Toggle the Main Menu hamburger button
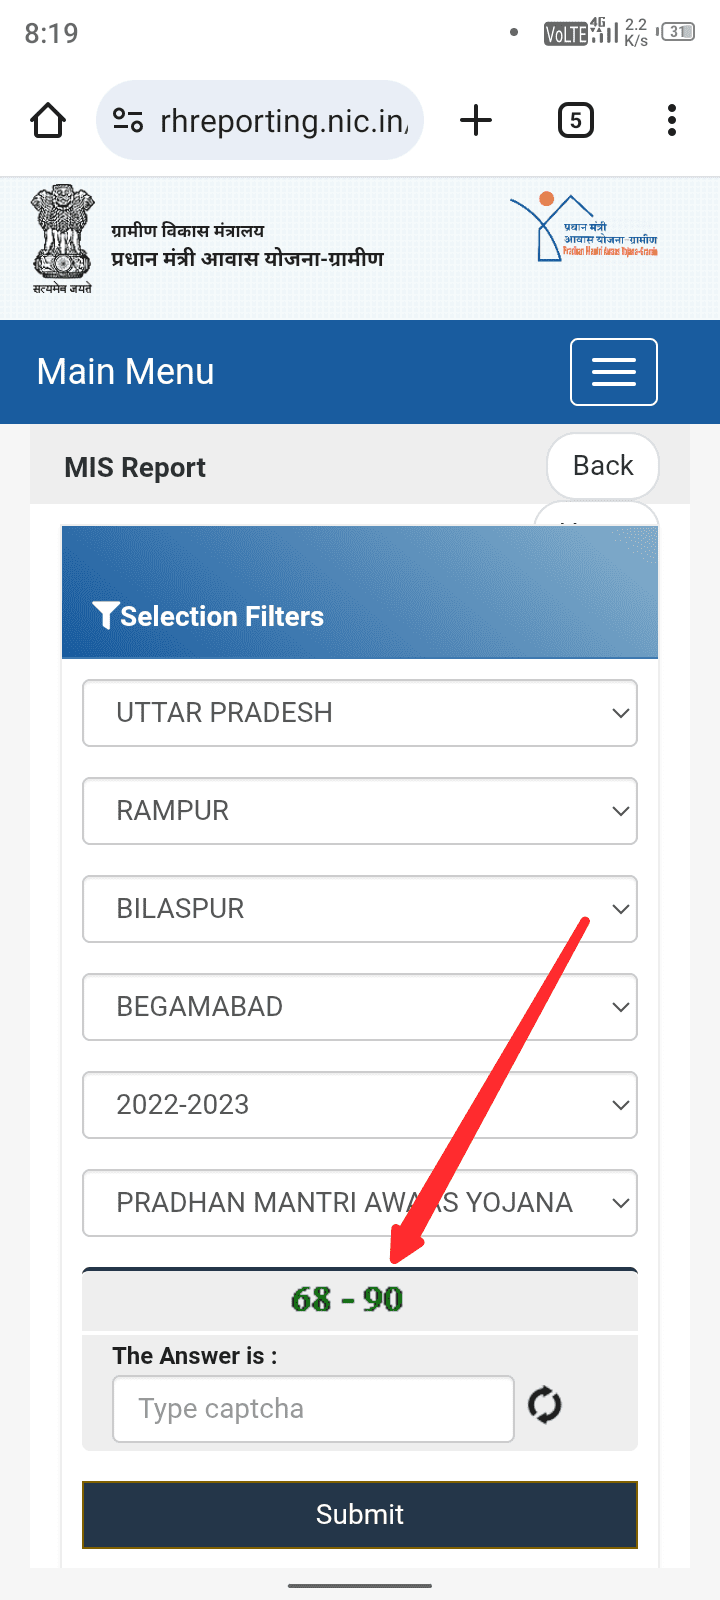 pyautogui.click(x=613, y=372)
